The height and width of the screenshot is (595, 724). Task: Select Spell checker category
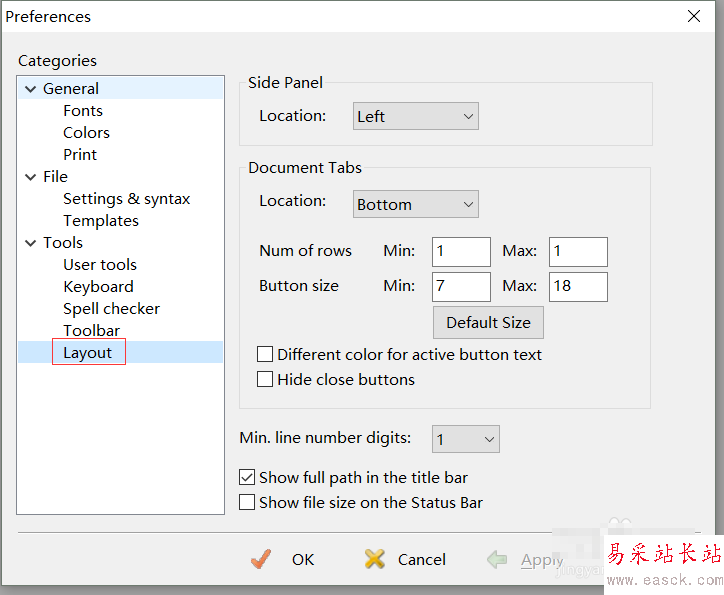(111, 309)
